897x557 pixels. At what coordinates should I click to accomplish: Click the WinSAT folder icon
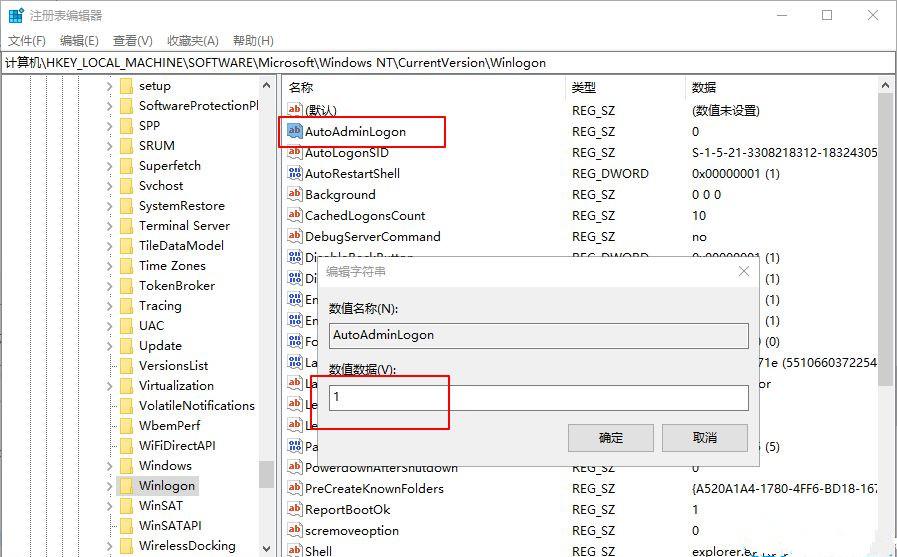(x=126, y=506)
